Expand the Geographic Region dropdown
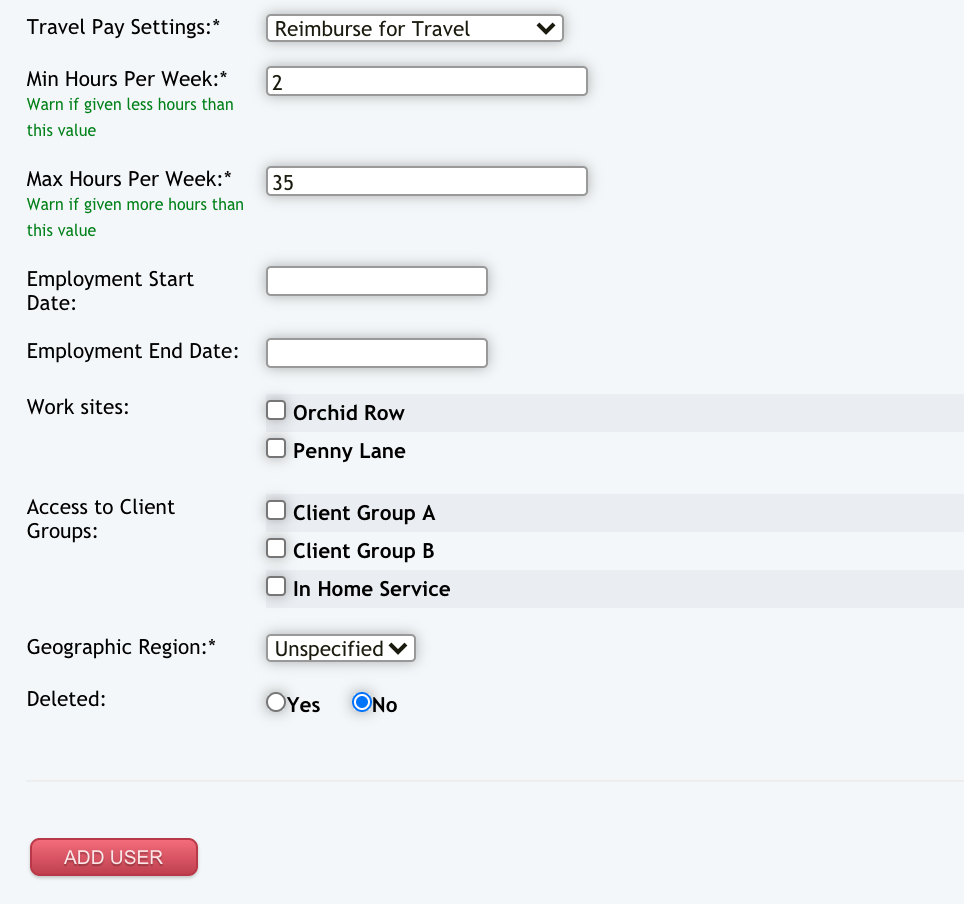 340,649
